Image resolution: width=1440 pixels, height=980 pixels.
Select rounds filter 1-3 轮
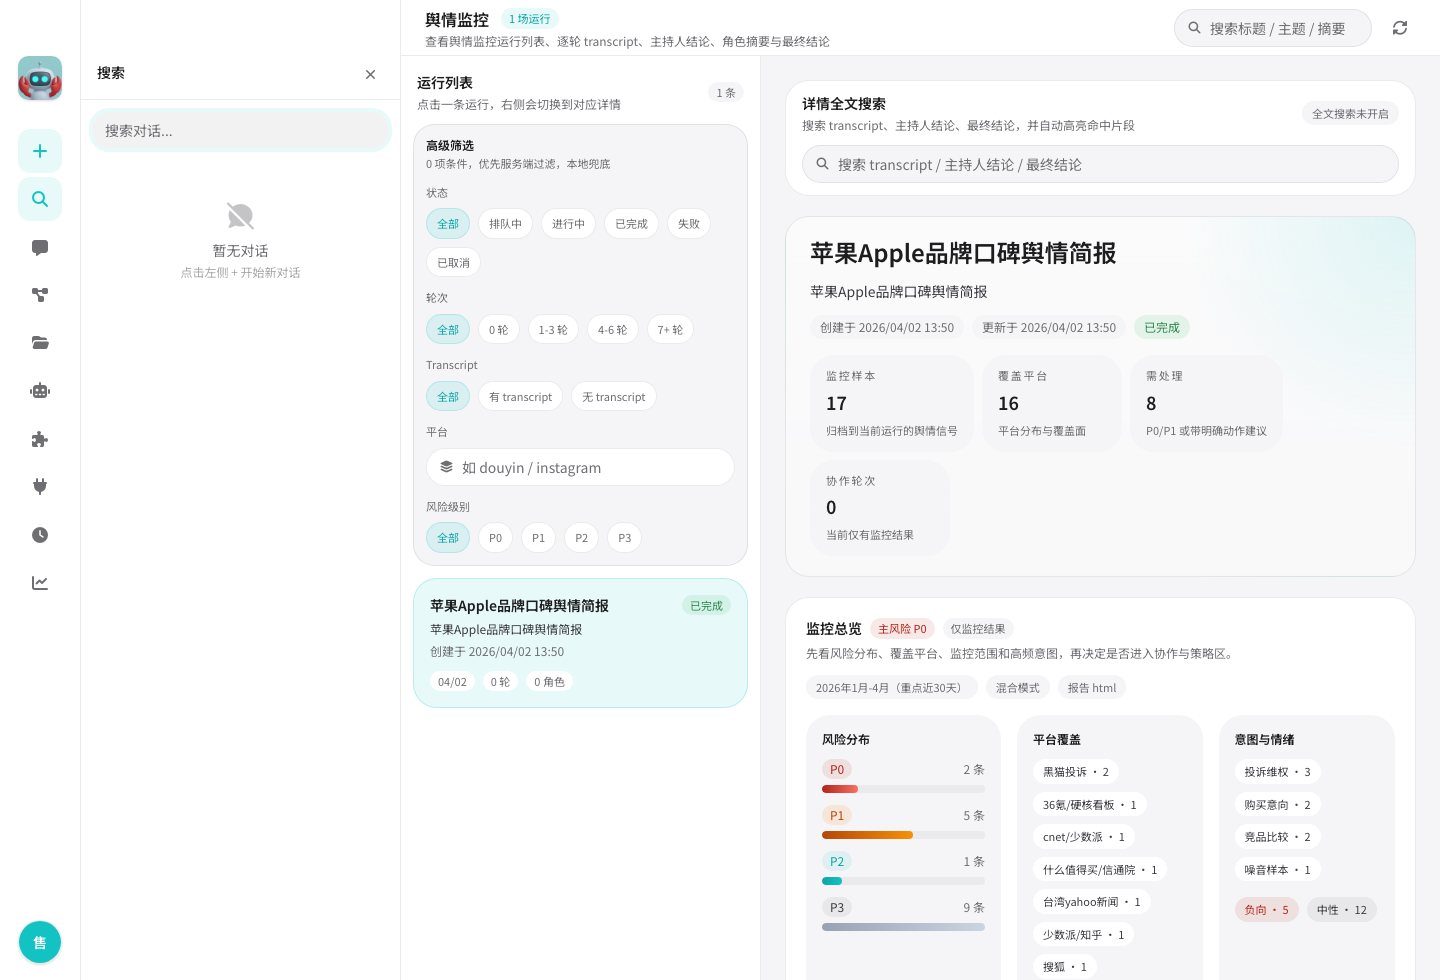point(553,330)
